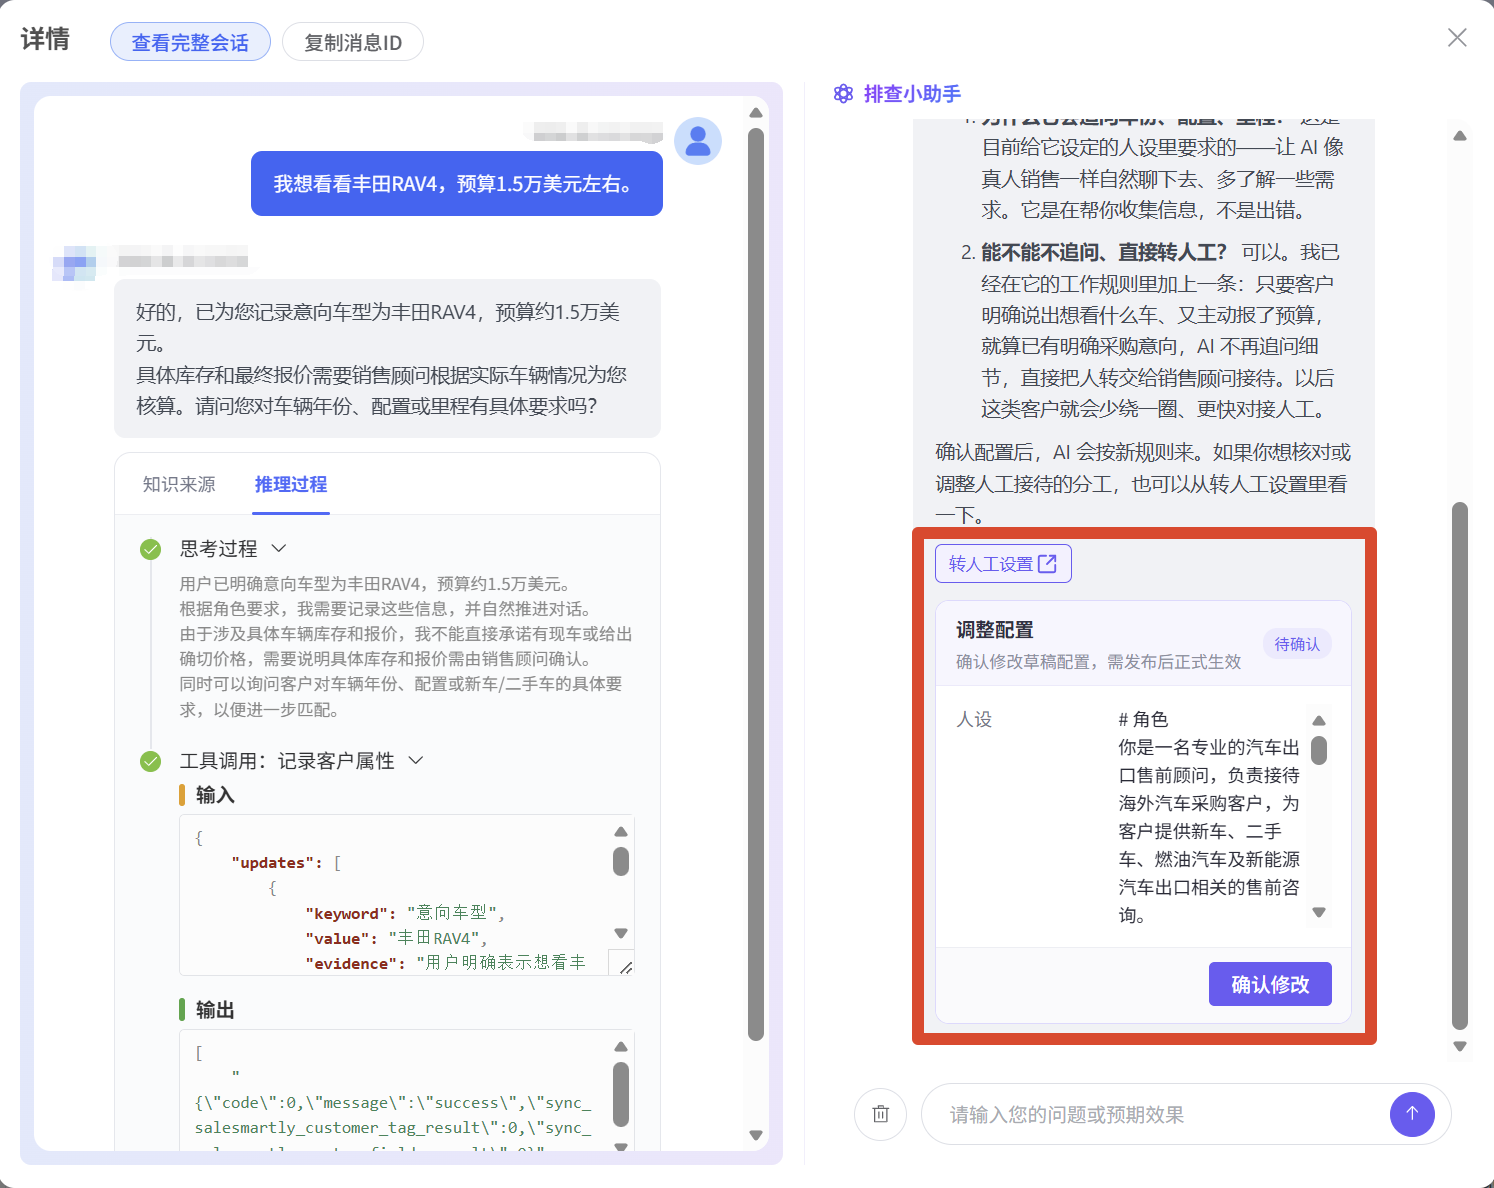Open the 转人工设置 link
The width and height of the screenshot is (1494, 1188).
click(1003, 564)
